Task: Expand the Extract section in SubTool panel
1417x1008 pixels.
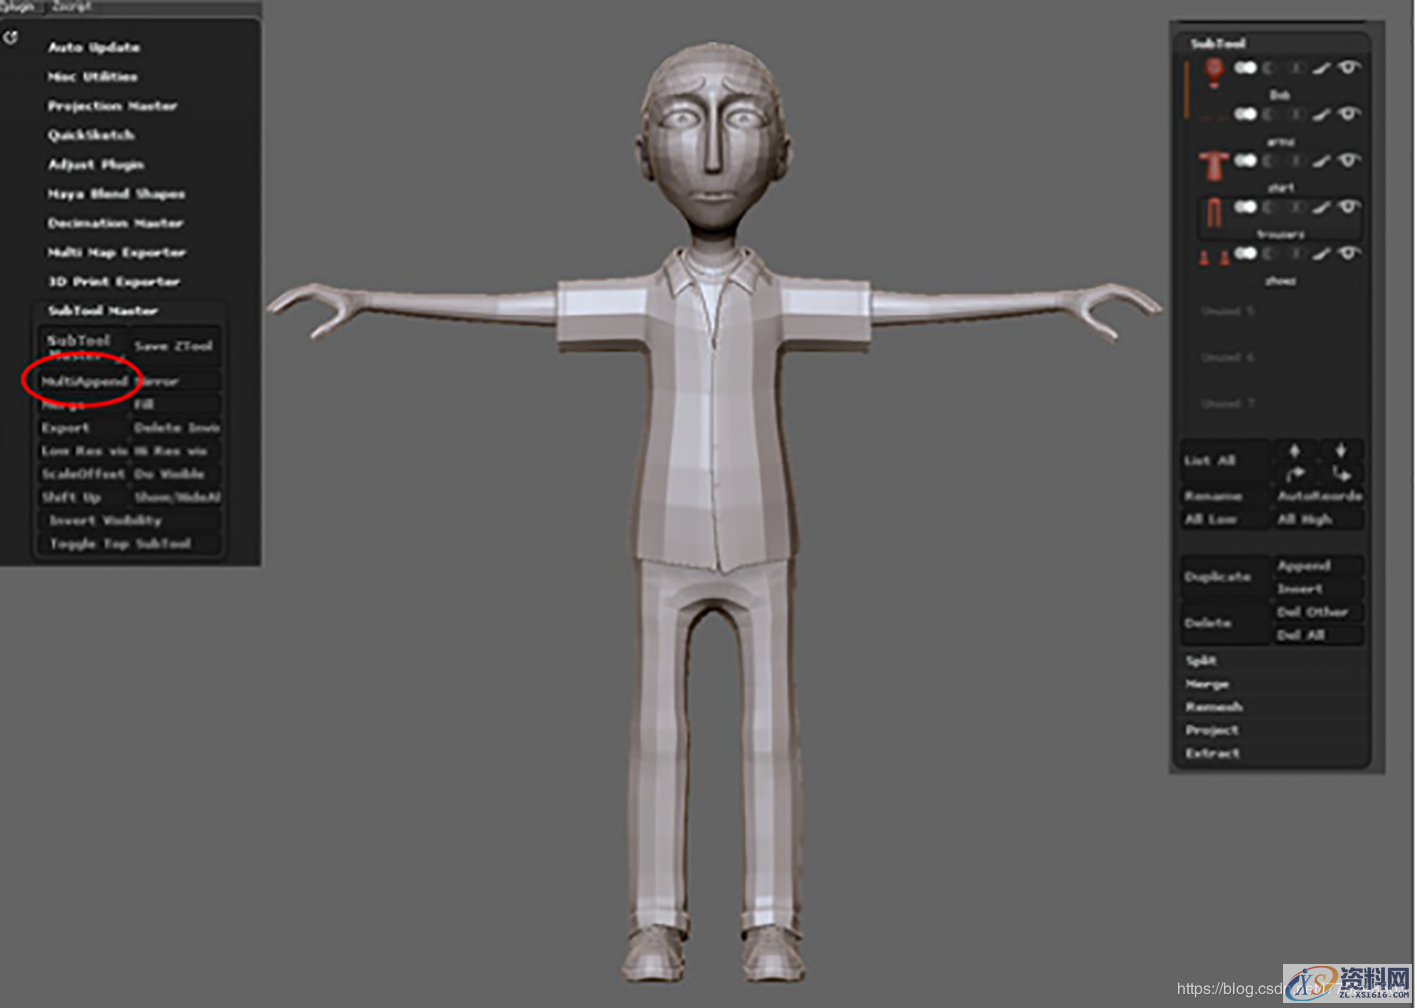Action: coord(1212,753)
